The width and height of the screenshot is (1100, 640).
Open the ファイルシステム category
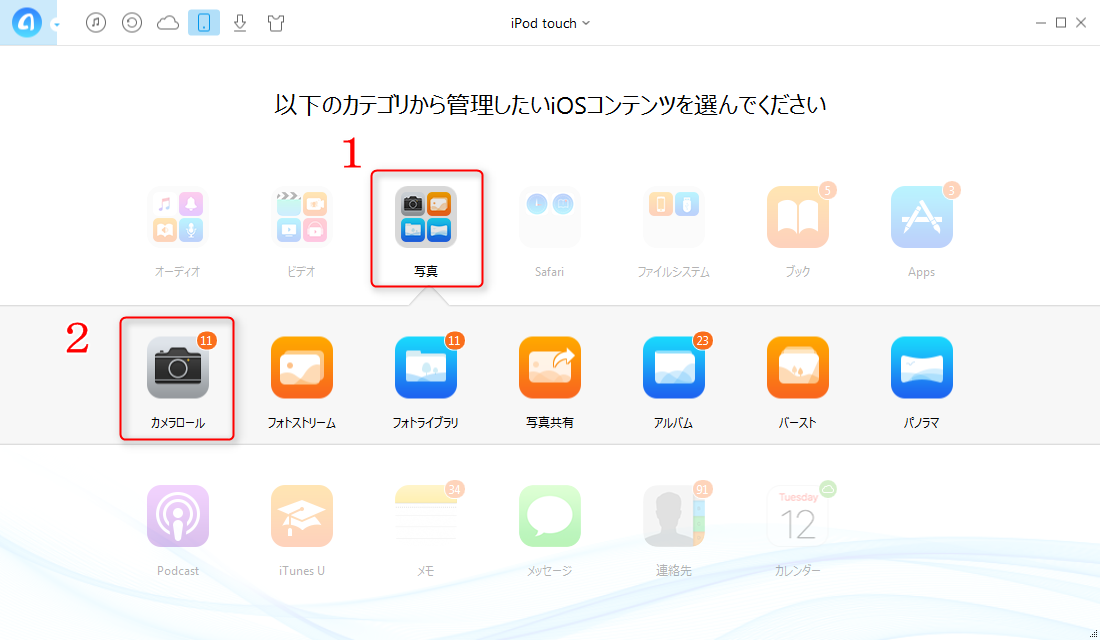click(x=673, y=217)
